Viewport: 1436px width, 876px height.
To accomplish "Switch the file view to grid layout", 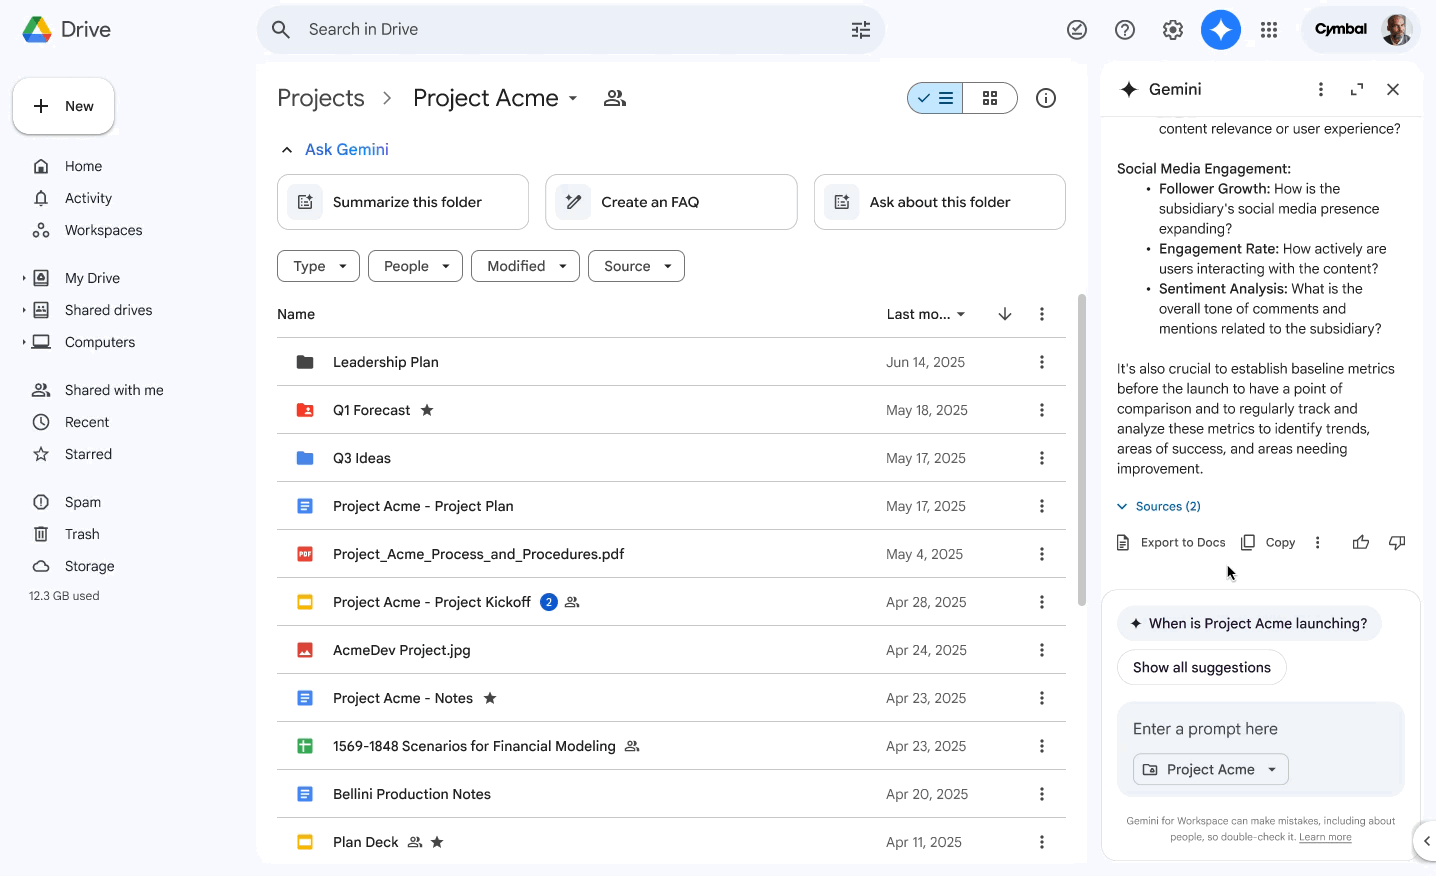I will point(989,97).
